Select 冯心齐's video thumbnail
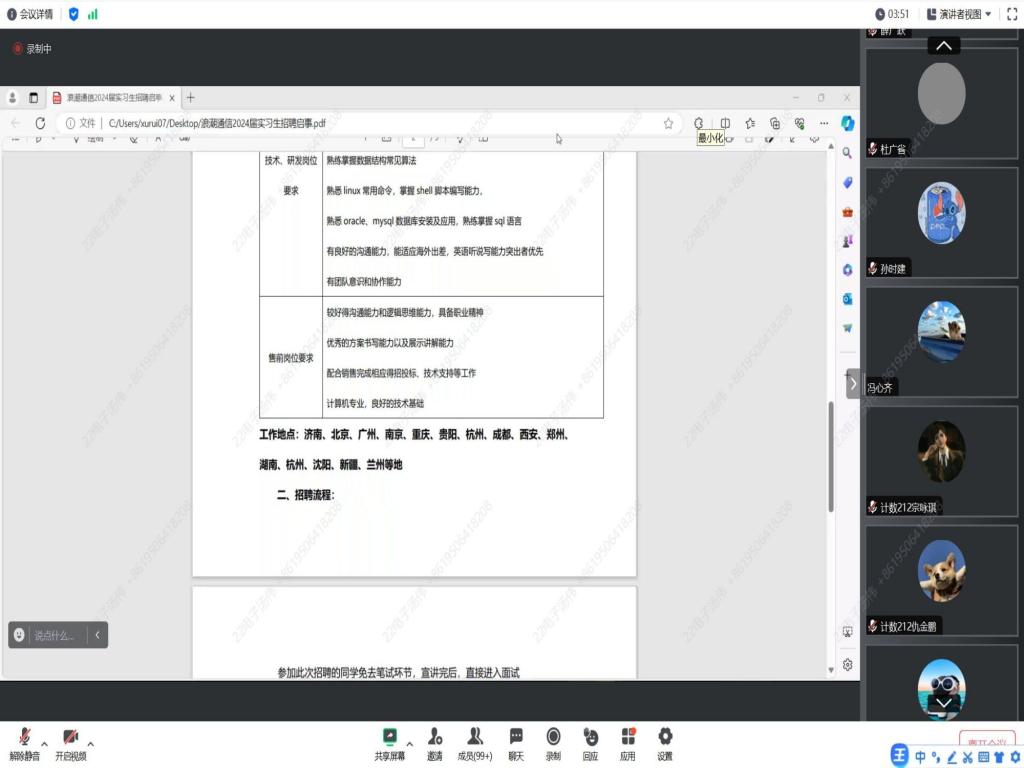The height and width of the screenshot is (768, 1024). point(941,342)
